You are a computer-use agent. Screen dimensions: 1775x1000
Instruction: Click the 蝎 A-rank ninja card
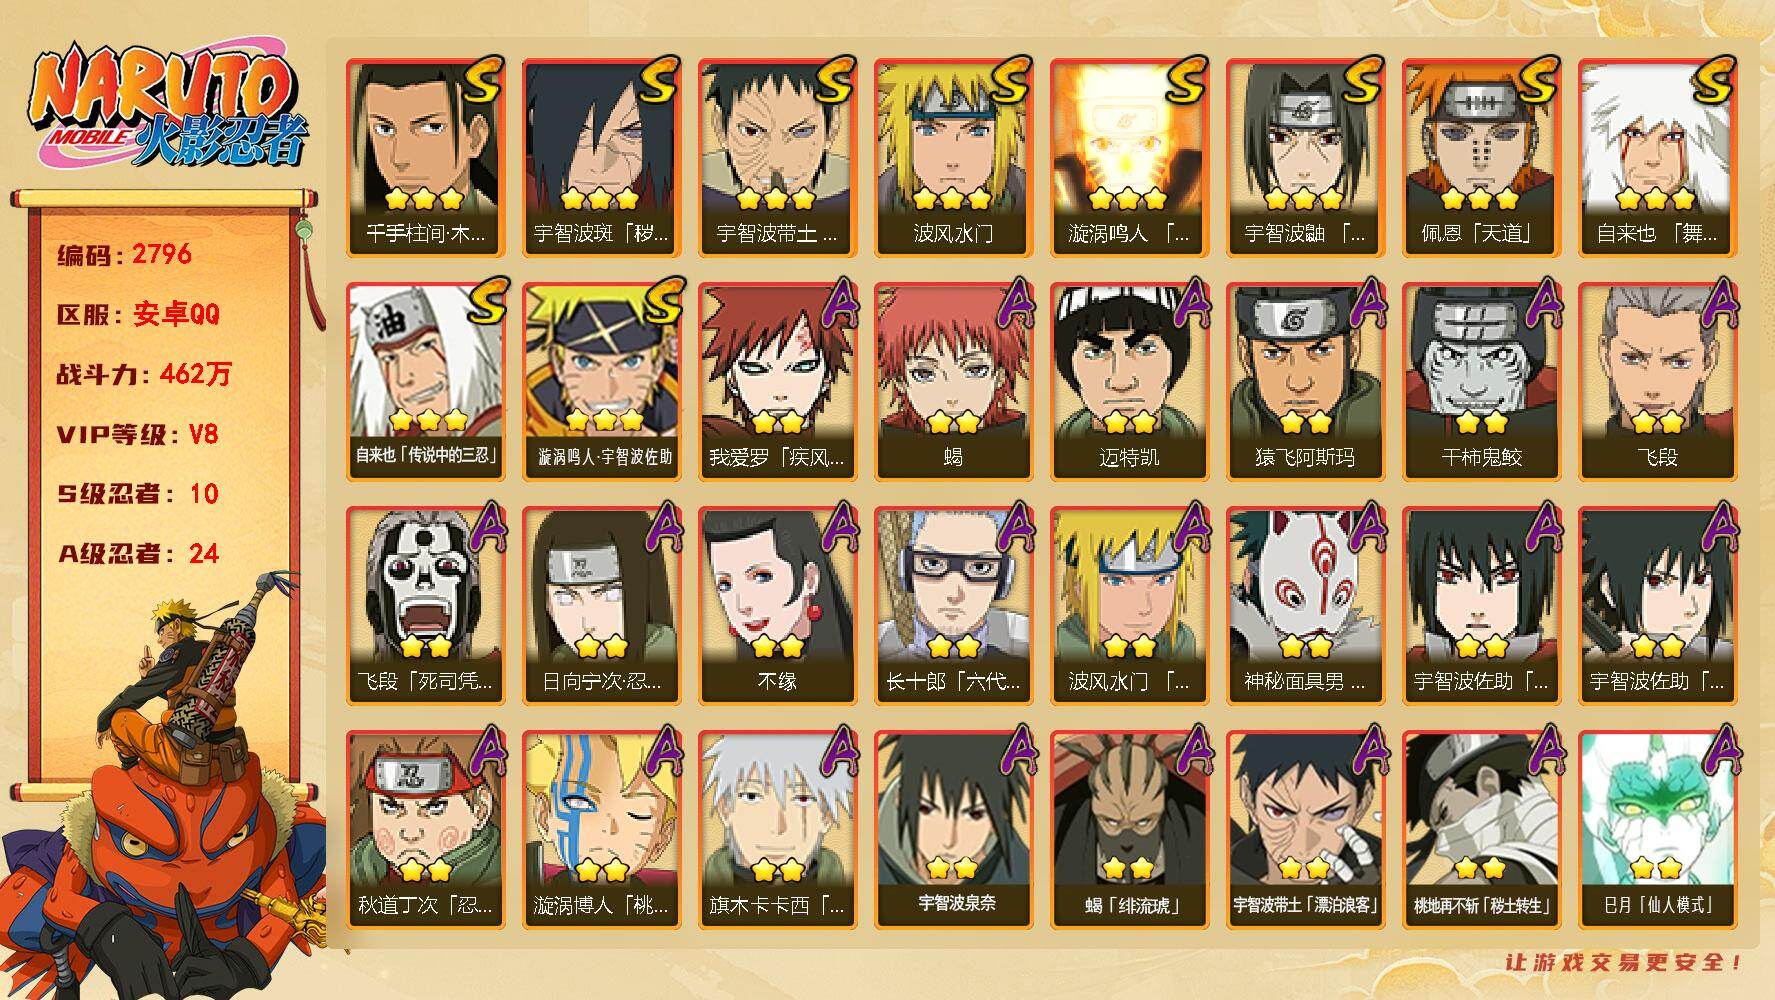(x=953, y=382)
